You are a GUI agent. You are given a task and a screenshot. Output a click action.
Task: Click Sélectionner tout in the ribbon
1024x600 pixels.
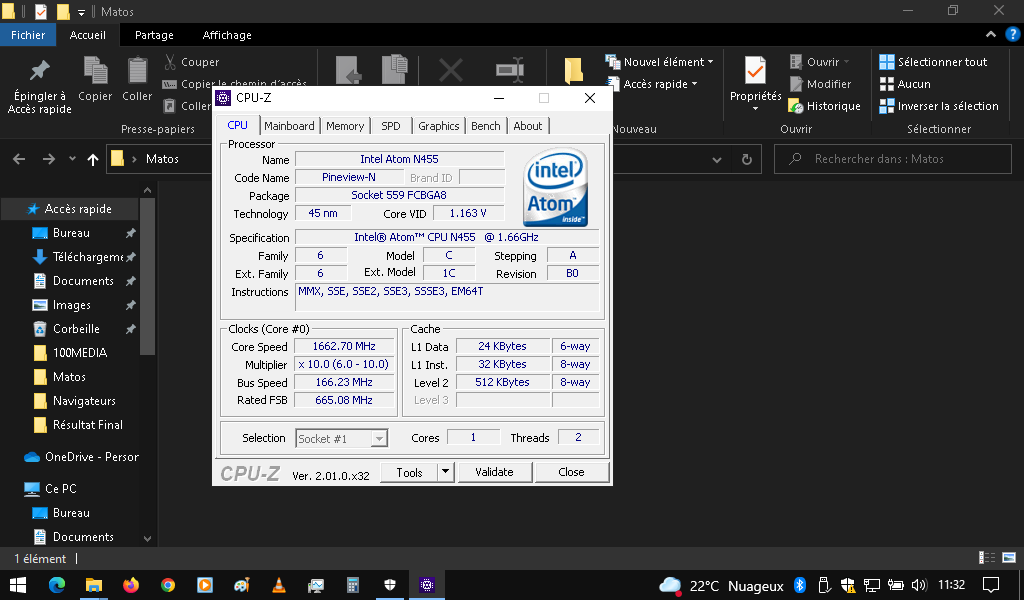pyautogui.click(x=933, y=62)
